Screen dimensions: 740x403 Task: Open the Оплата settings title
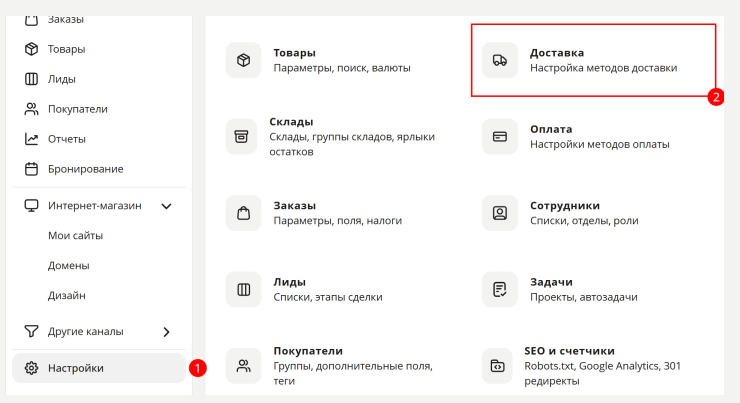(551, 129)
